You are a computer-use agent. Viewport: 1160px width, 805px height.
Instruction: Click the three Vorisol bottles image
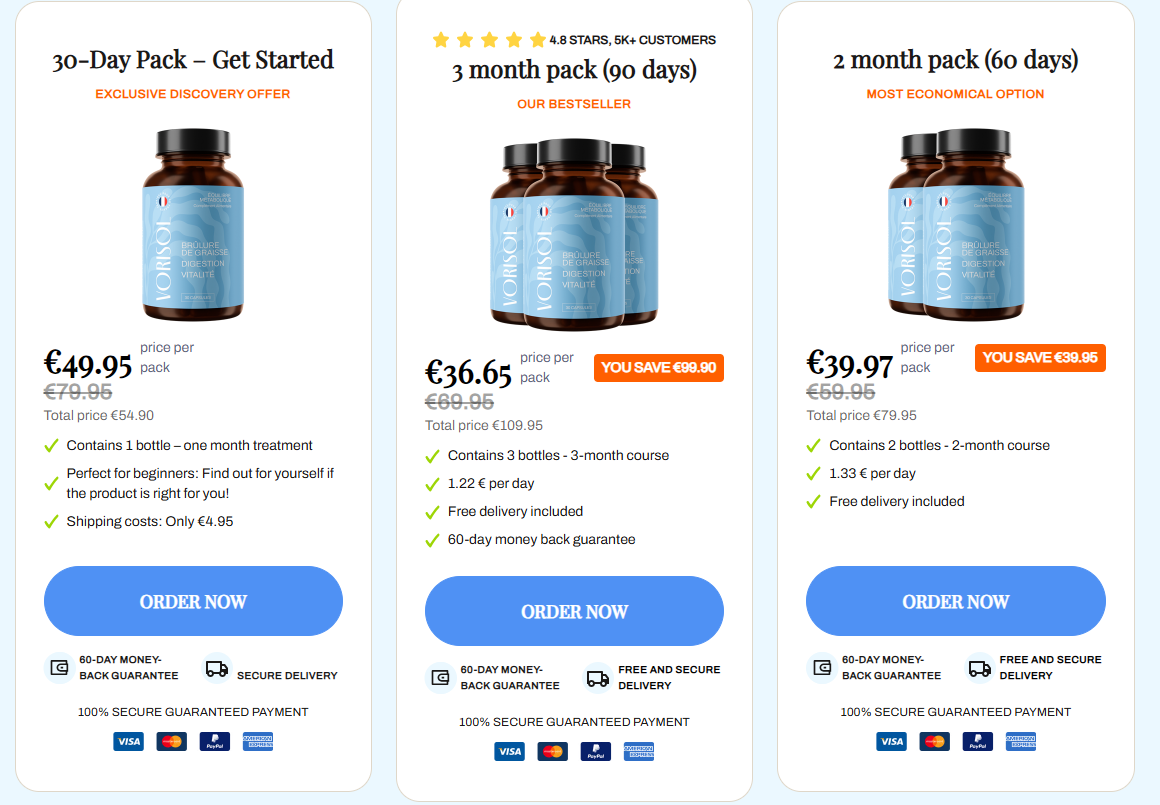pos(574,235)
